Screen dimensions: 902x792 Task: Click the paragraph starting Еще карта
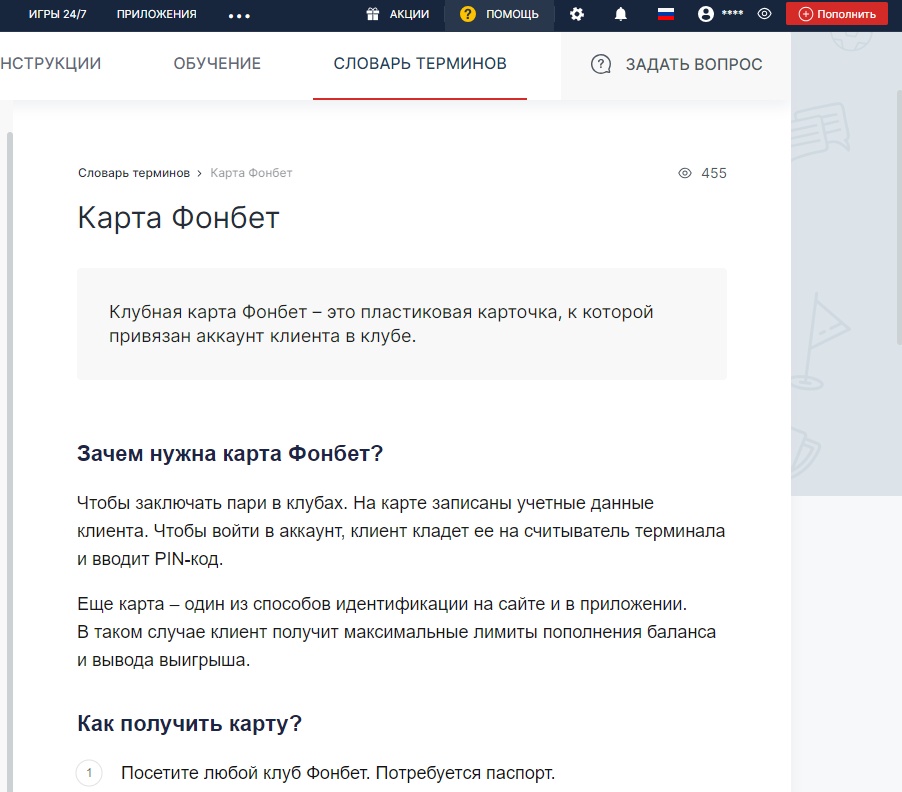[x=396, y=632]
